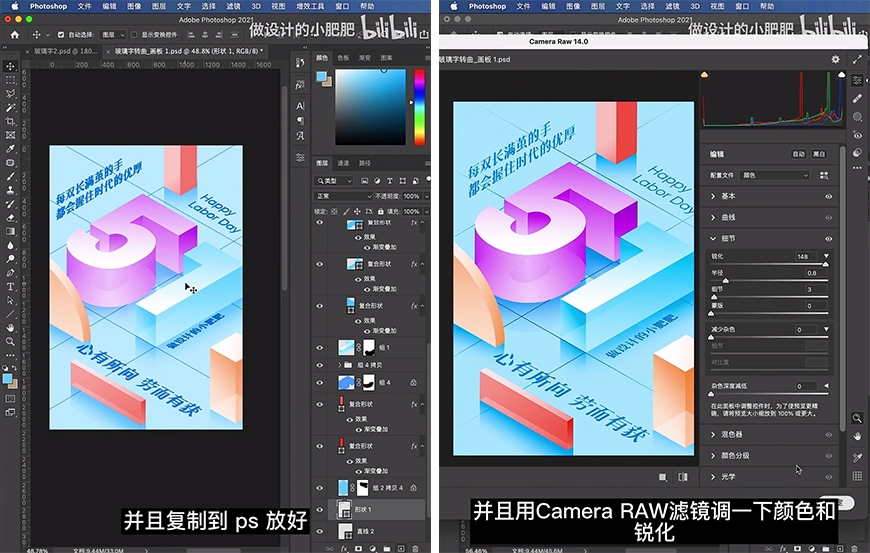Screen dimensions: 870x553
Task: Open the layer blend mode 正常 dropdown
Action: [343, 196]
